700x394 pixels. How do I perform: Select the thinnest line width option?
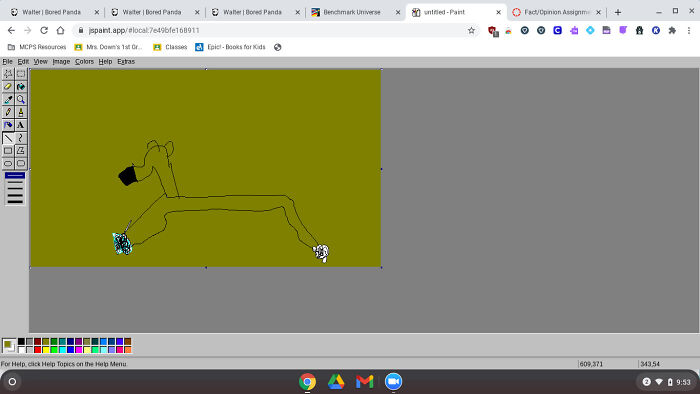[x=15, y=176]
